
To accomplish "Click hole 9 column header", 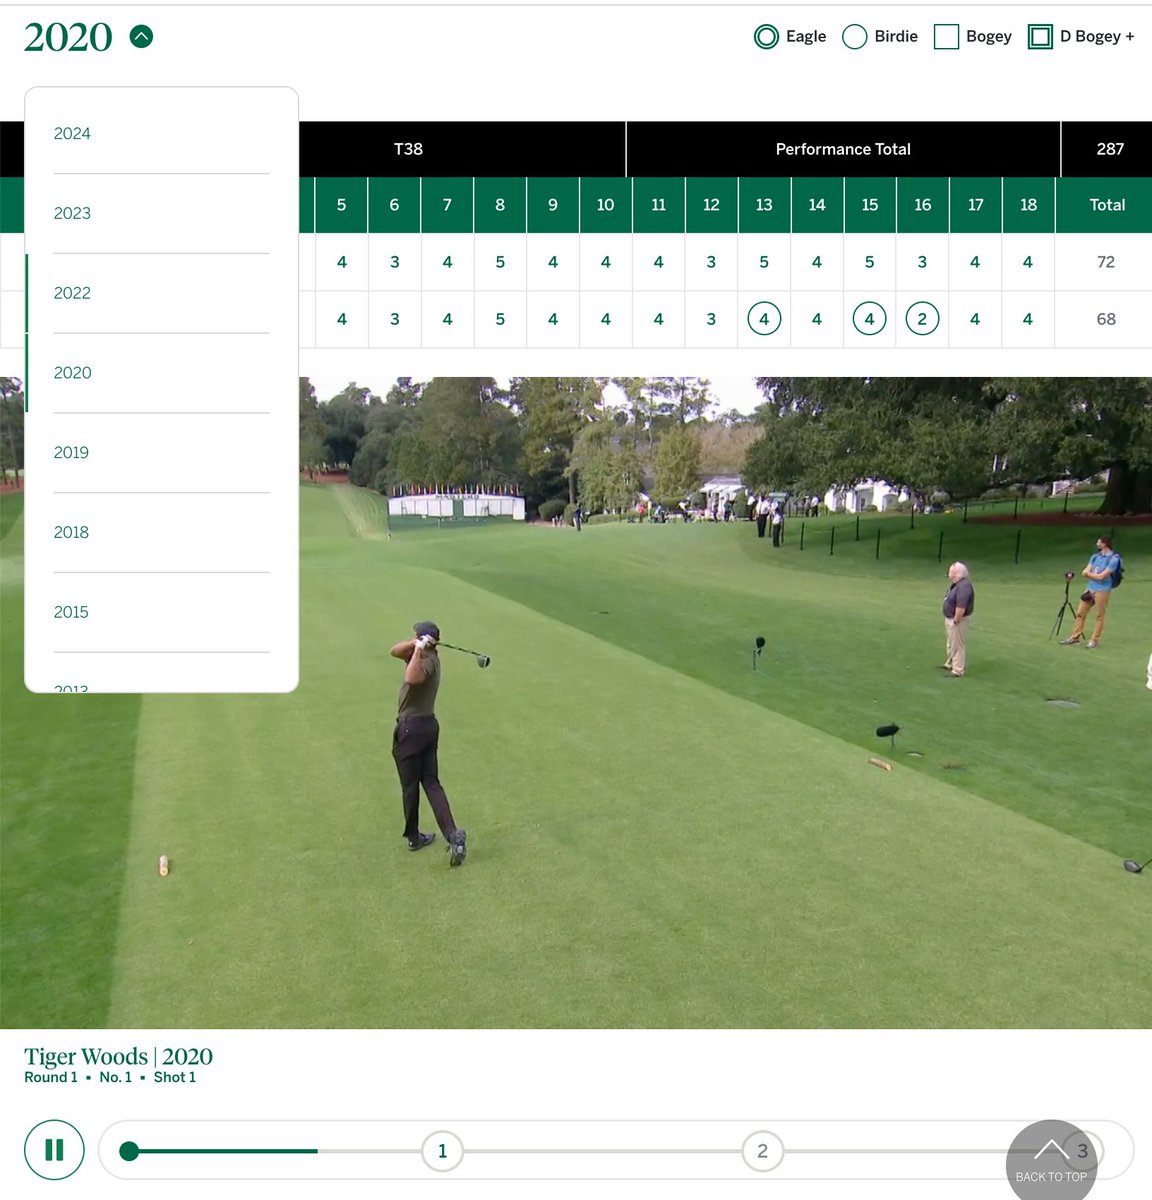I will pyautogui.click(x=553, y=205).
